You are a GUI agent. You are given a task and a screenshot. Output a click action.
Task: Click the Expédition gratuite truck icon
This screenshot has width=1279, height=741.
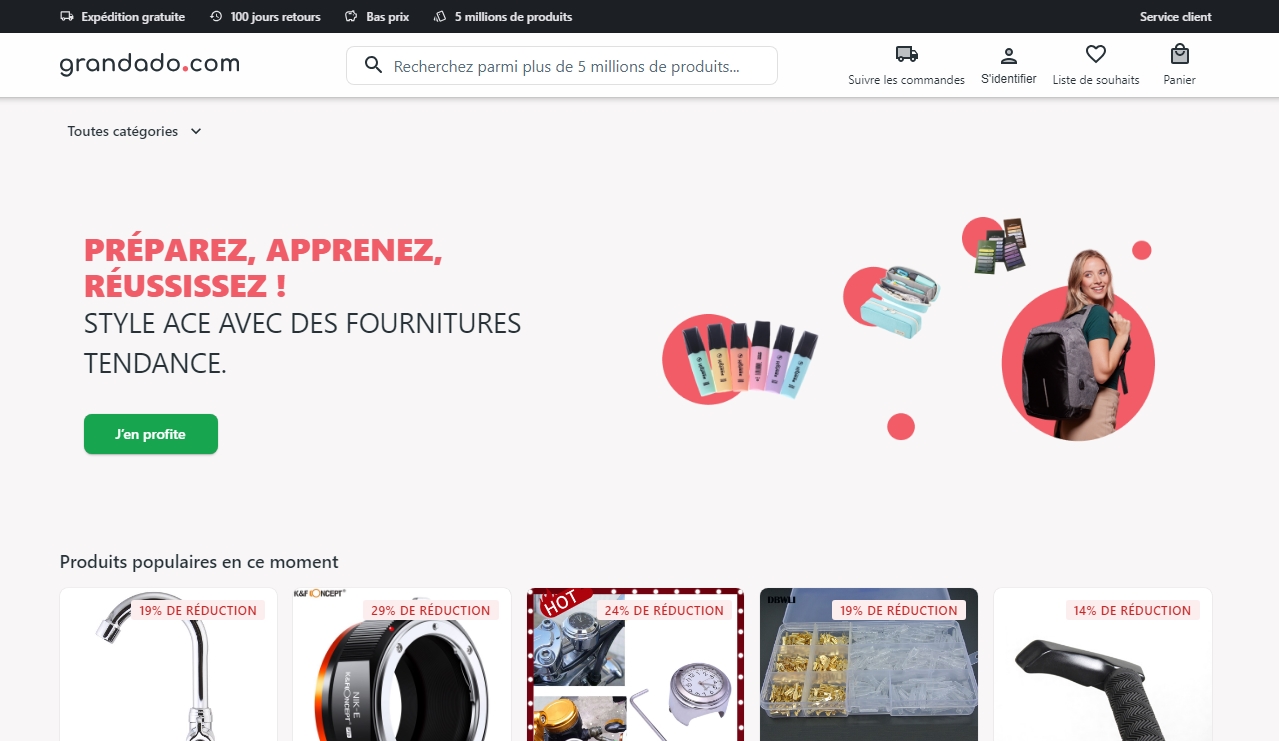tap(67, 17)
